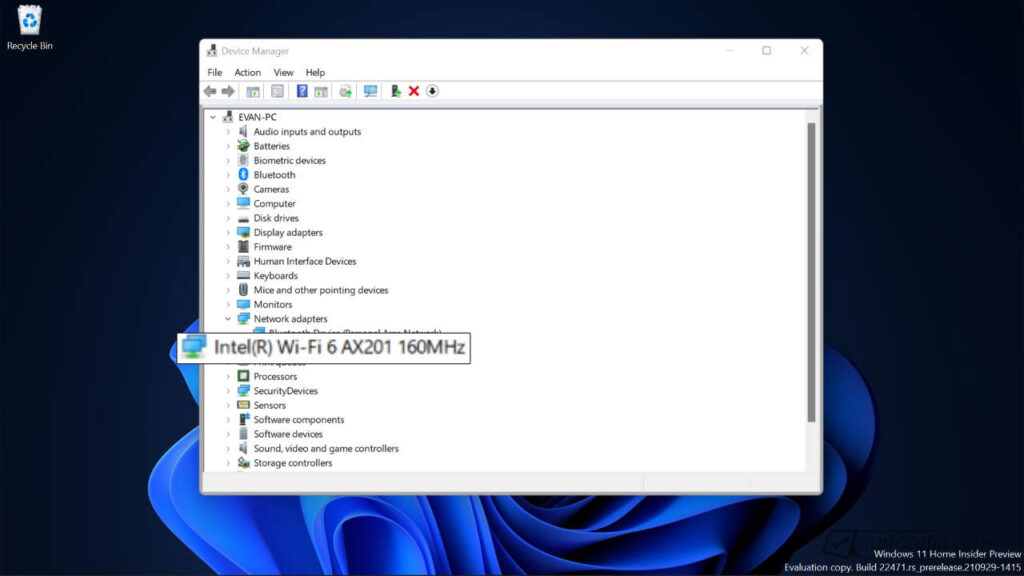Screen dimensions: 1024x576
Task: Select the Monitors tree label
Action: pos(273,304)
